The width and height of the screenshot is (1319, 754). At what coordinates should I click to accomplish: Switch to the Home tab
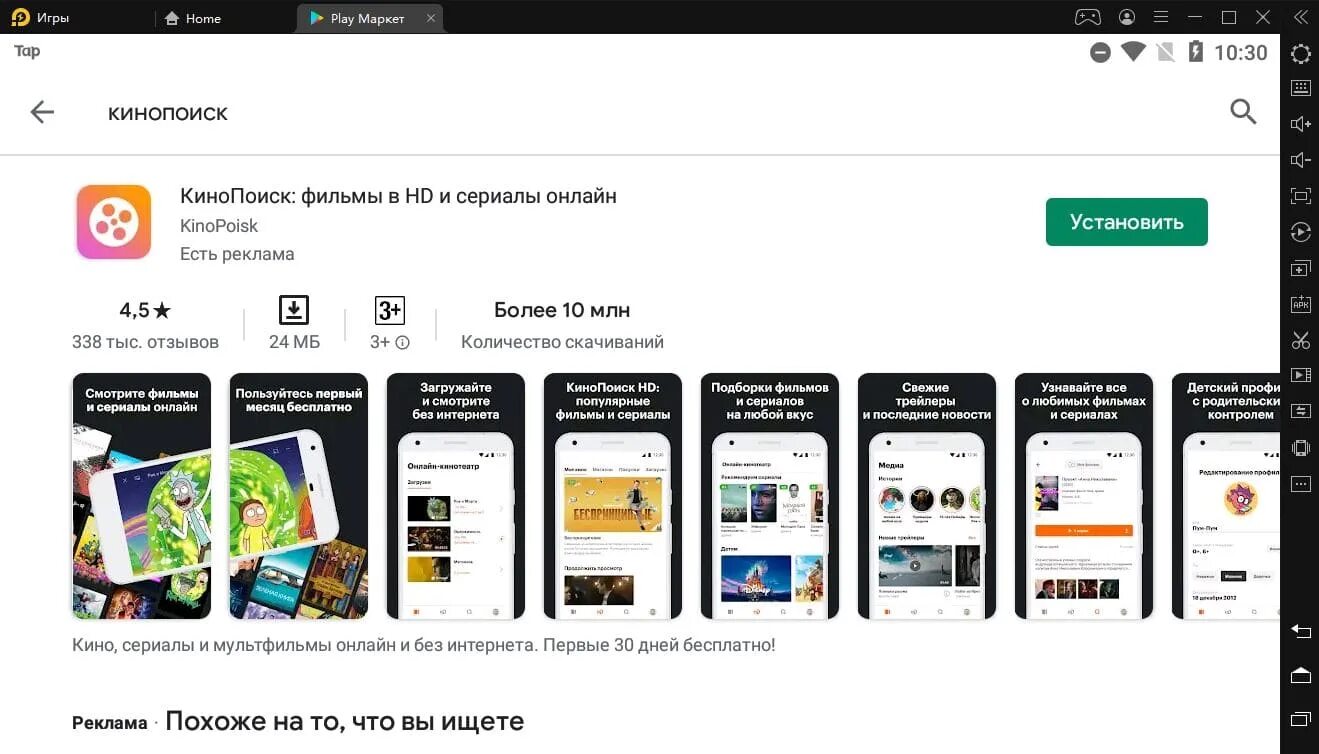coord(192,18)
